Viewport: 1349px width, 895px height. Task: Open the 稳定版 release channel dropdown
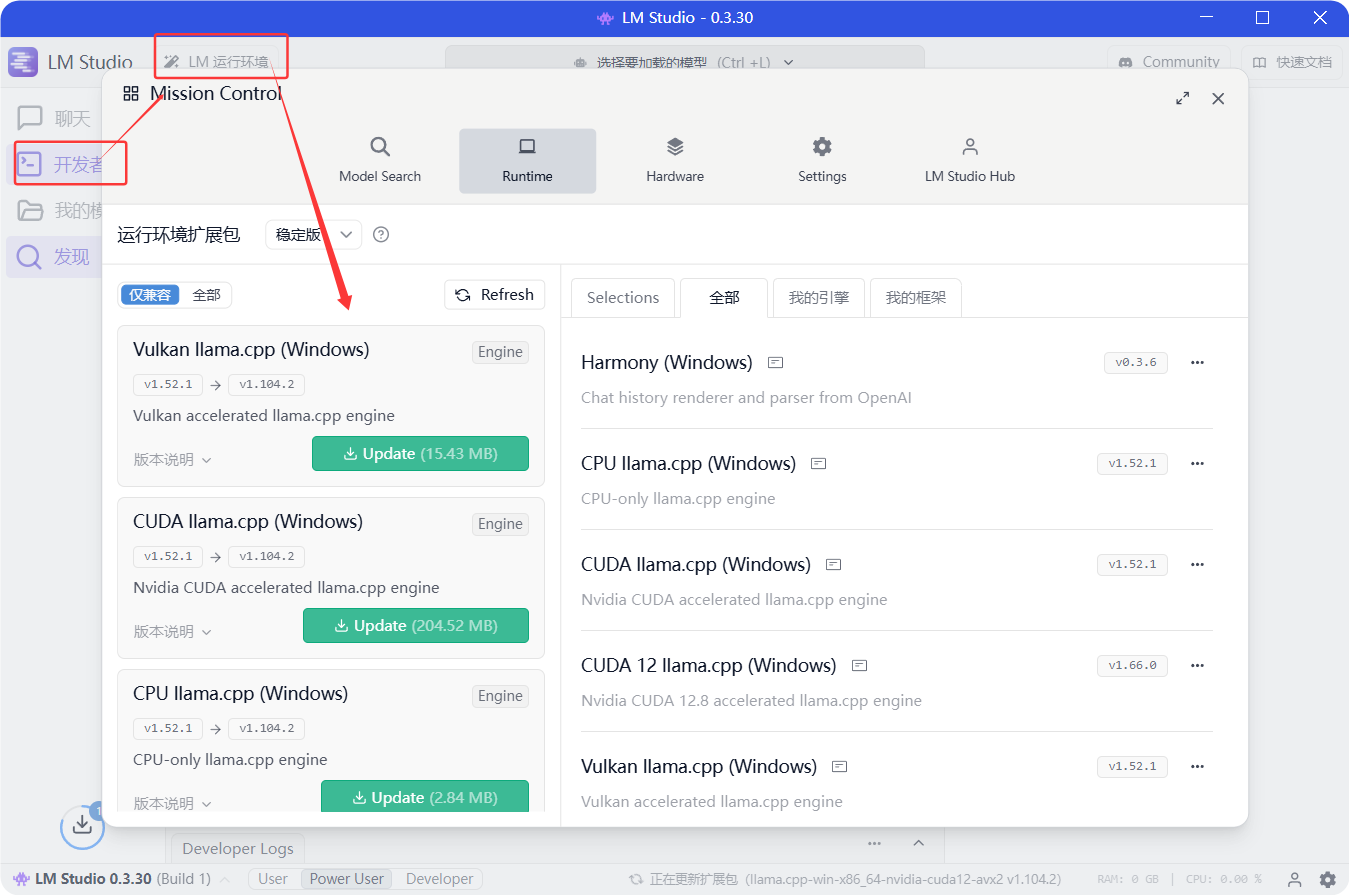[313, 235]
